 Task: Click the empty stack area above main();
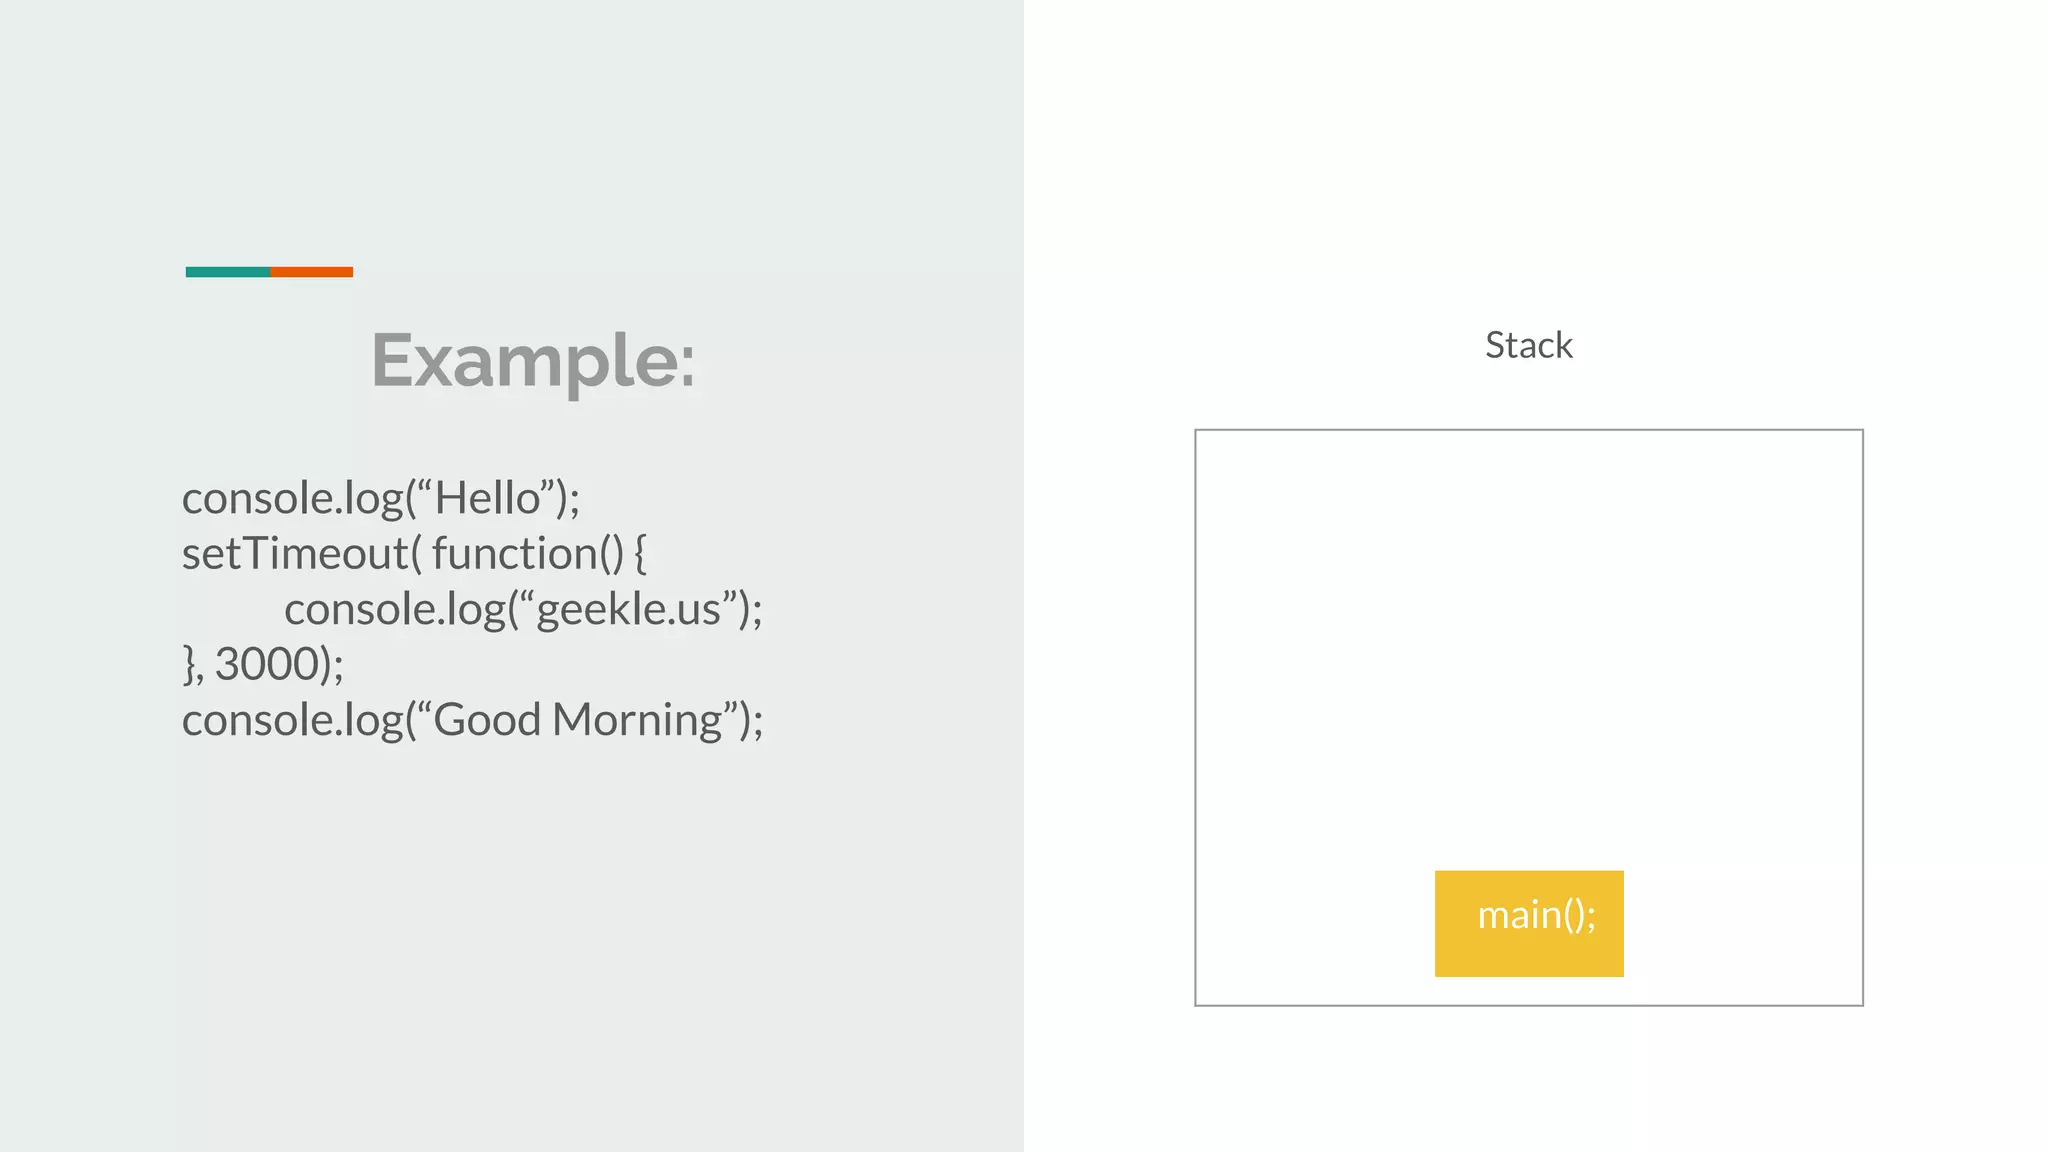pos(1528,640)
